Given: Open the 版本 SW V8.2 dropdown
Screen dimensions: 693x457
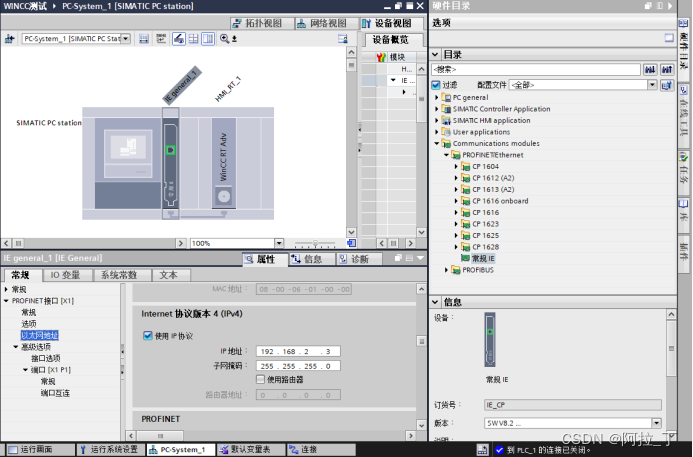Looking at the screenshot, I should click(657, 423).
